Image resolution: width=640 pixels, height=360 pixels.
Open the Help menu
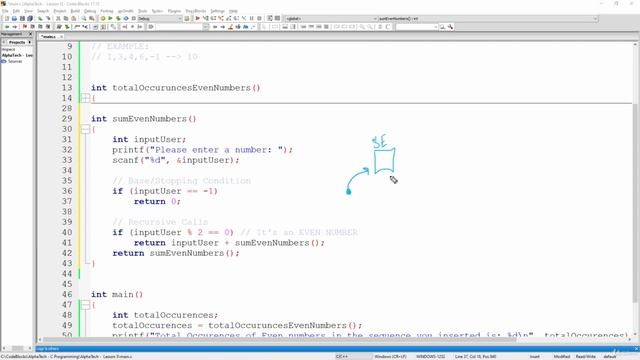[x=233, y=11]
